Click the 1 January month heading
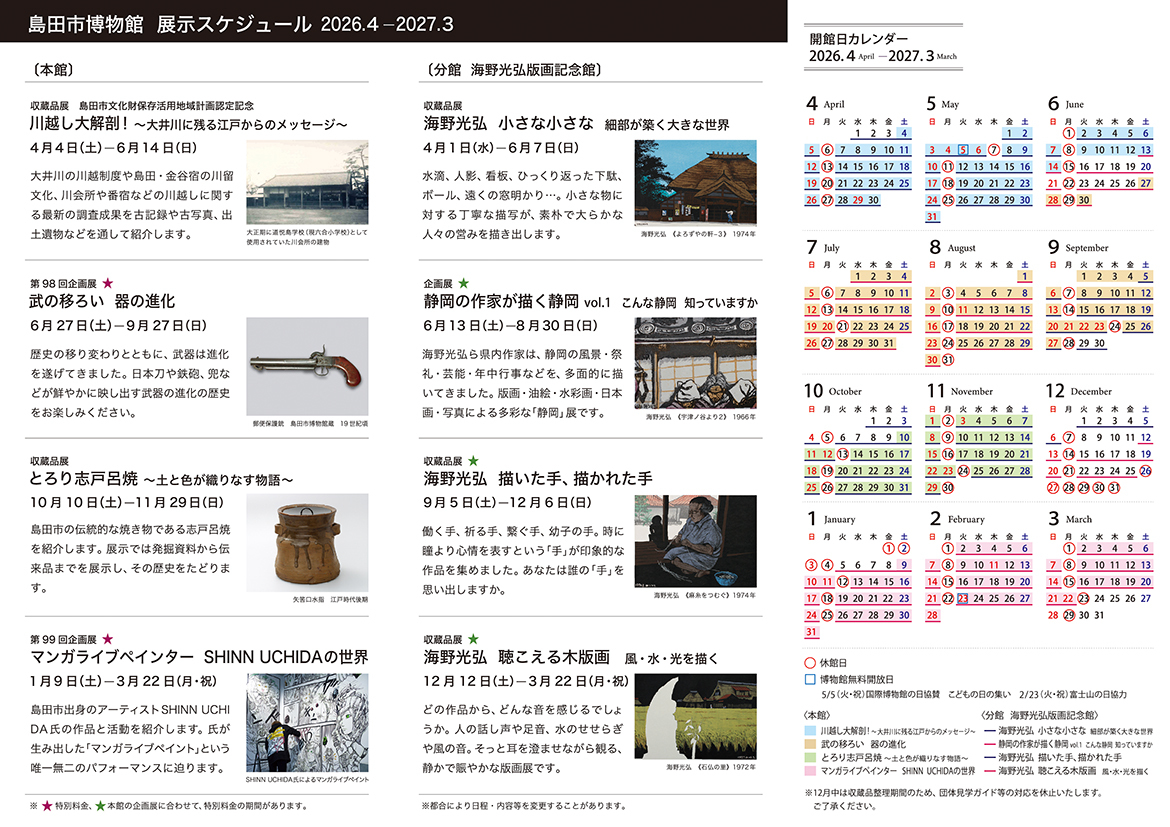This screenshot has height=827, width=1170. point(830,519)
